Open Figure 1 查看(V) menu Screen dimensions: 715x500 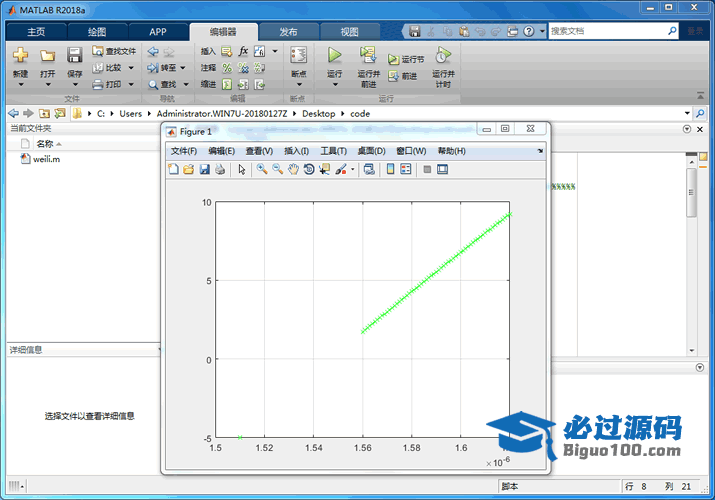[x=259, y=151]
